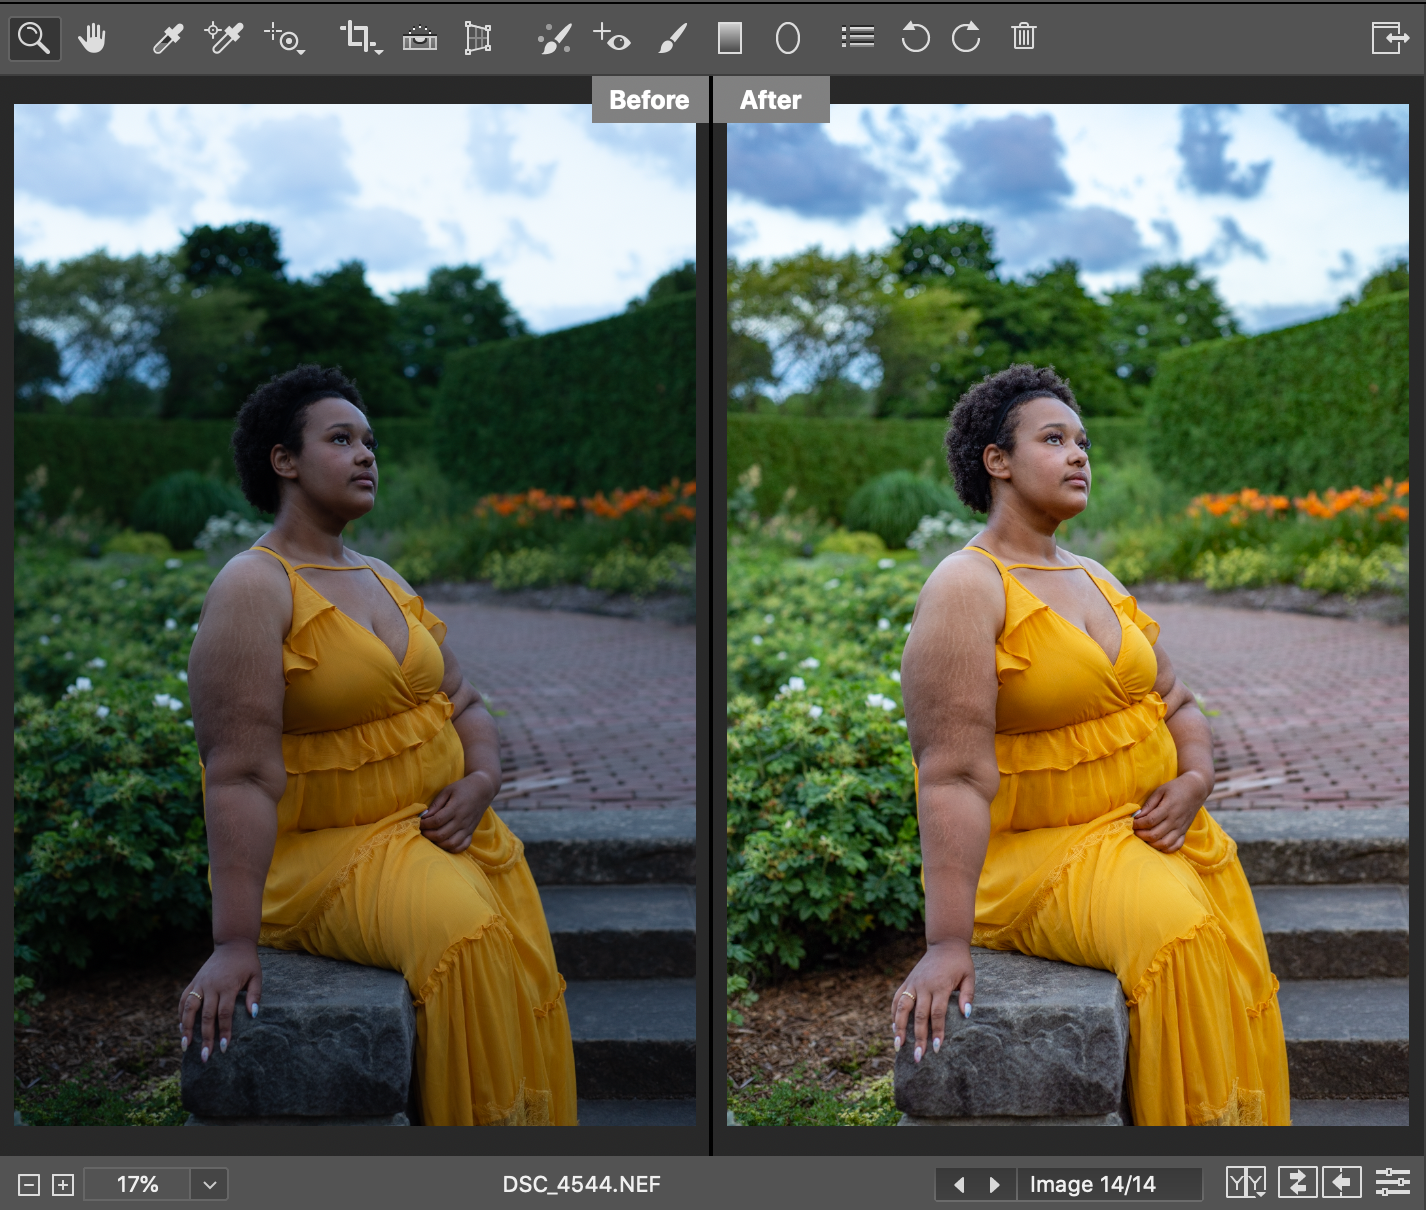Screen dimensions: 1426x1210
Task: Toggle full screen mode icon
Action: [x=1390, y=38]
